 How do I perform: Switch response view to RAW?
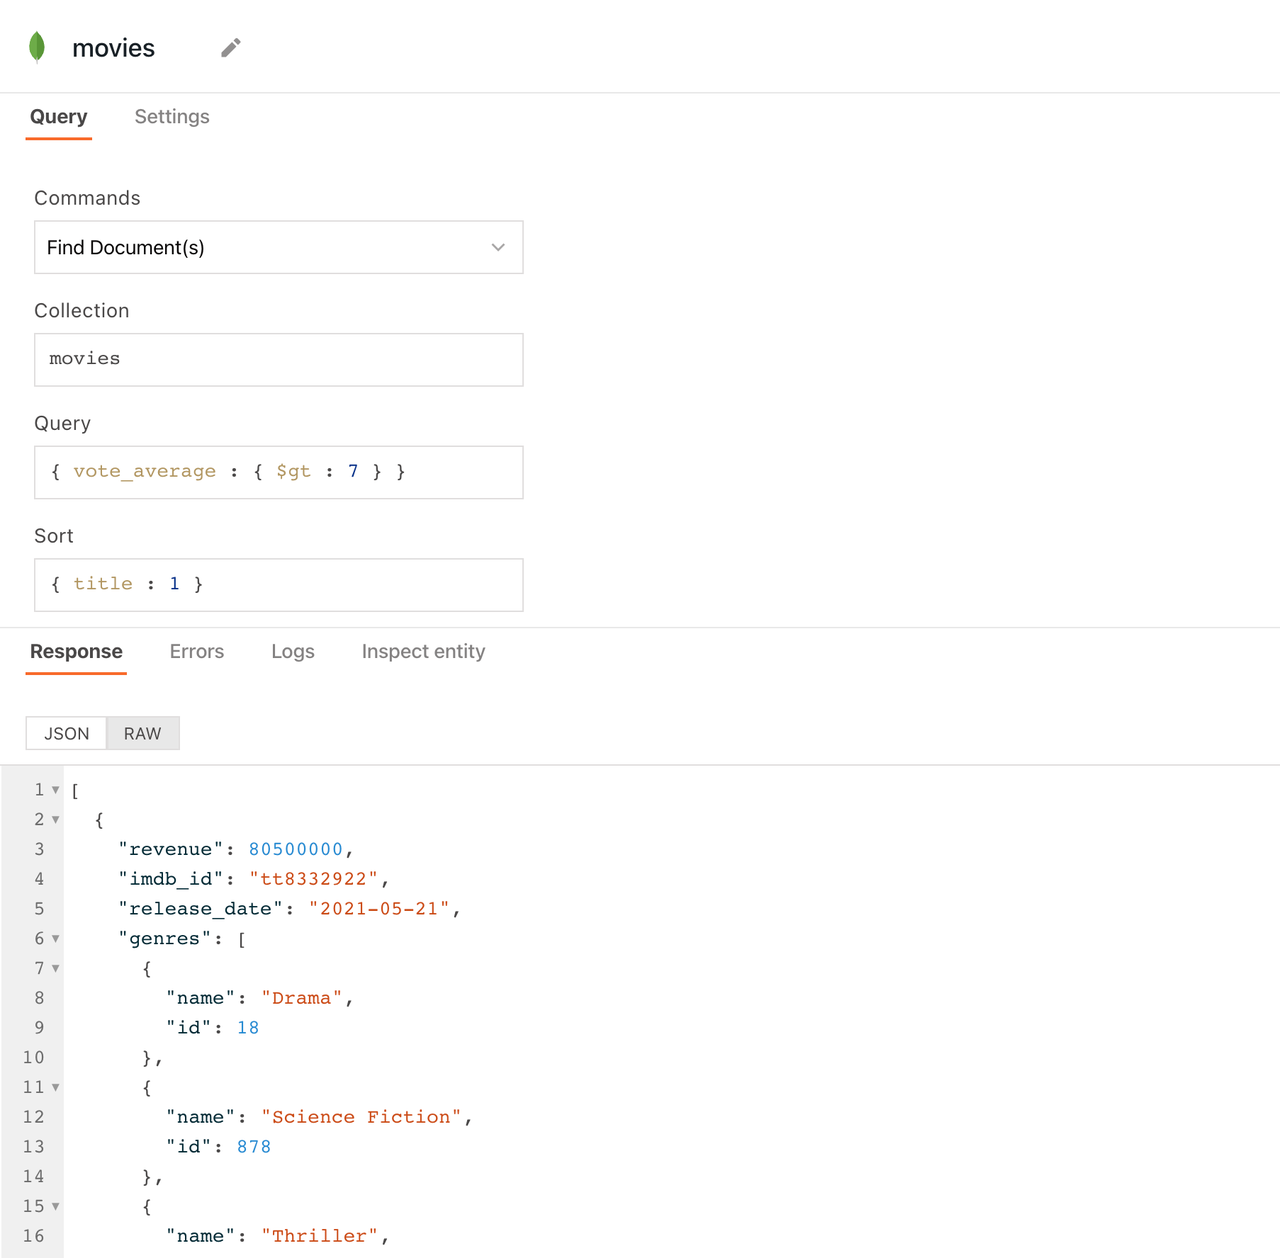[143, 734]
